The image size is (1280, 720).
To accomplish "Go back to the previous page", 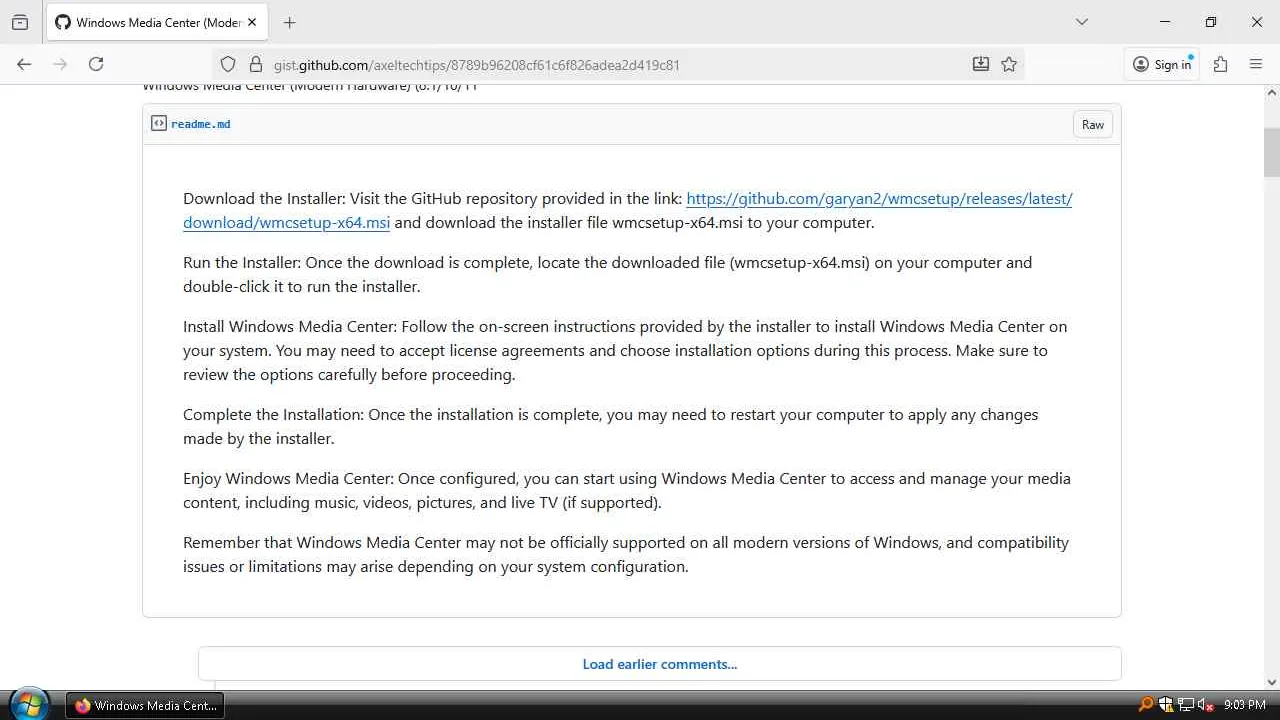I will [x=24, y=64].
